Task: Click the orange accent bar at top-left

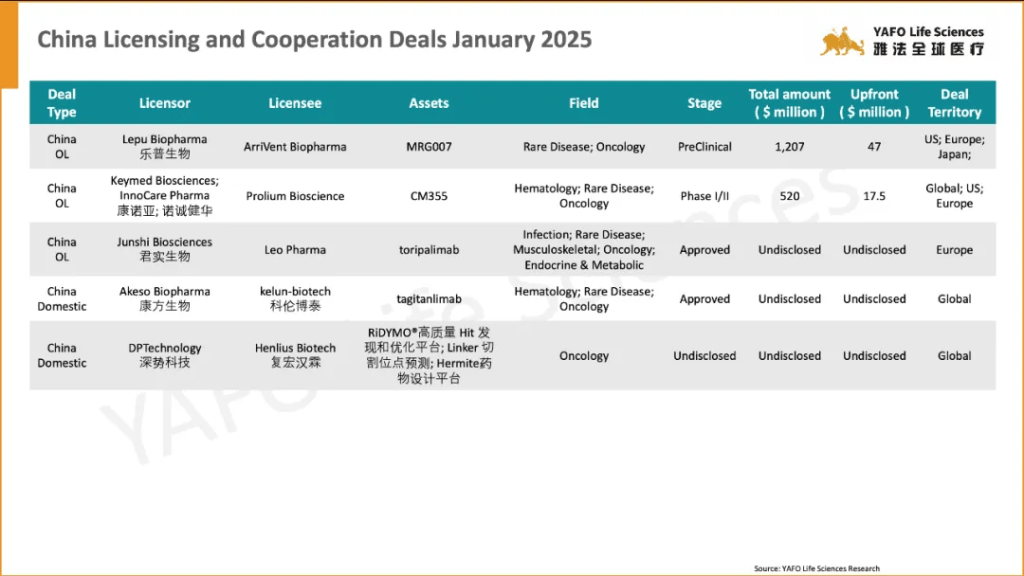Action: tap(9, 45)
